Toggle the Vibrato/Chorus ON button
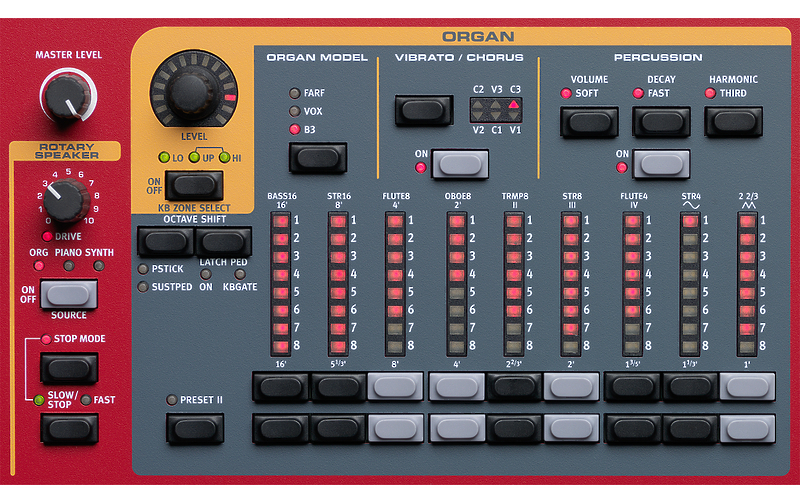Image resolution: width=800 pixels, height=503 pixels. pos(460,164)
